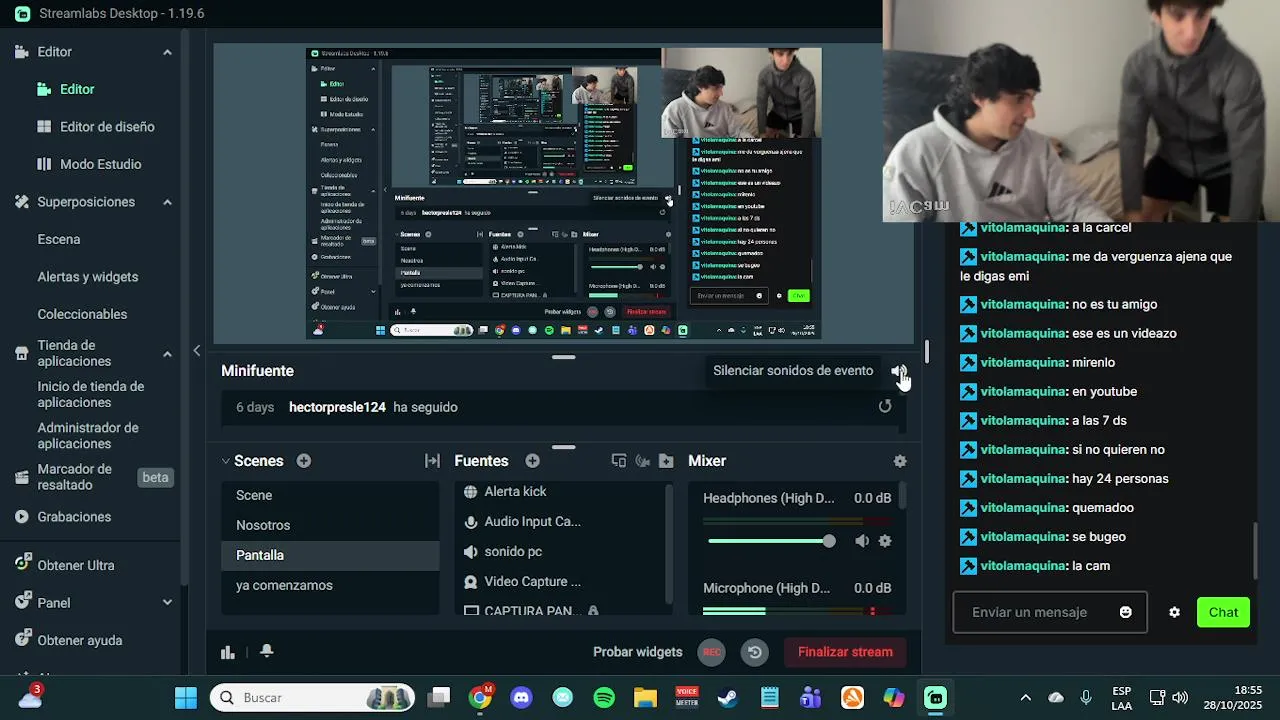Open Inicio de tienda de aplicaciones
Image resolution: width=1280 pixels, height=720 pixels.
click(x=91, y=394)
